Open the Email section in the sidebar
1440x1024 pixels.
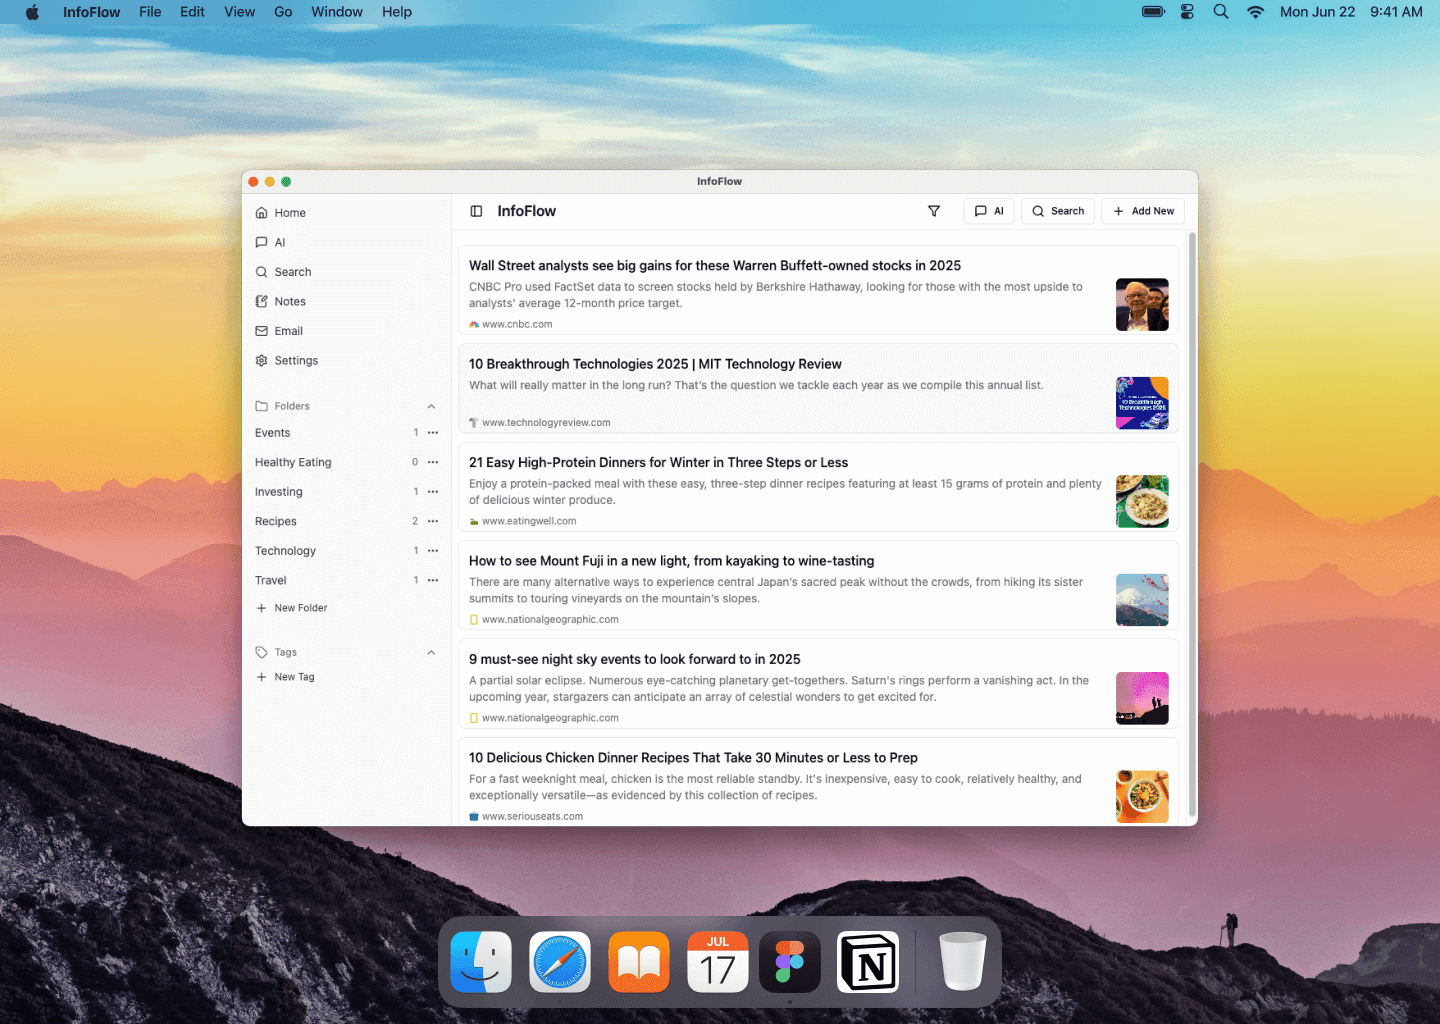290,330
